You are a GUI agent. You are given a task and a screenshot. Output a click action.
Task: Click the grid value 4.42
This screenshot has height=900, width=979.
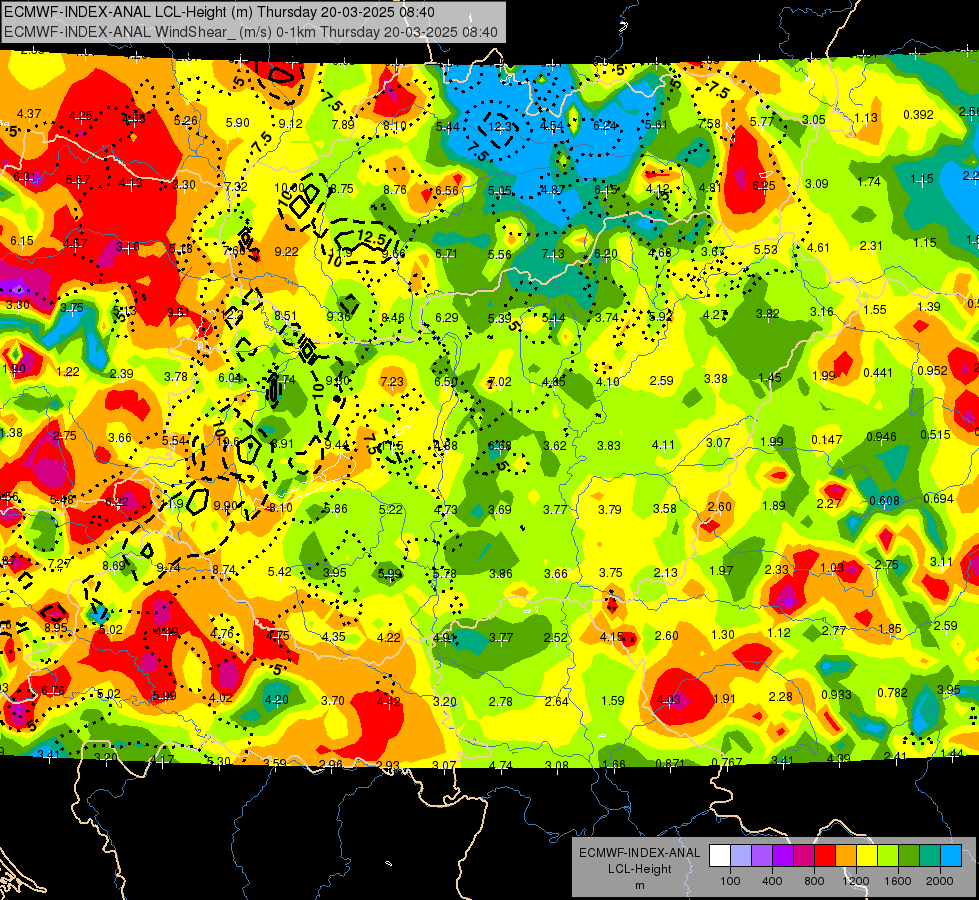388,701
